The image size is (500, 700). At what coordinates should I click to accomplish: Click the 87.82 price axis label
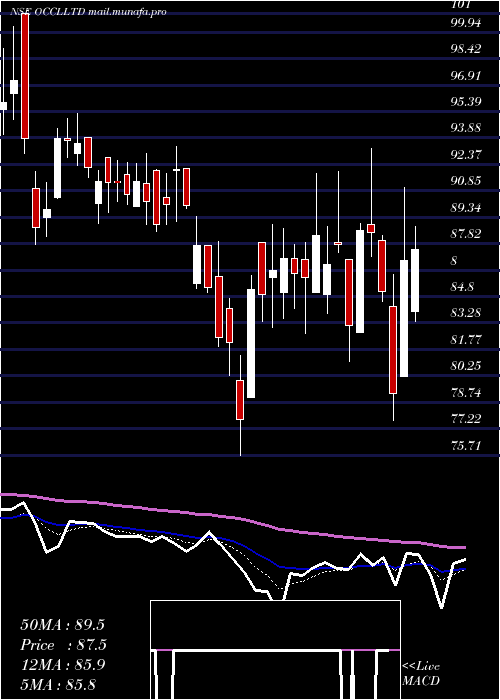pyautogui.click(x=466, y=234)
